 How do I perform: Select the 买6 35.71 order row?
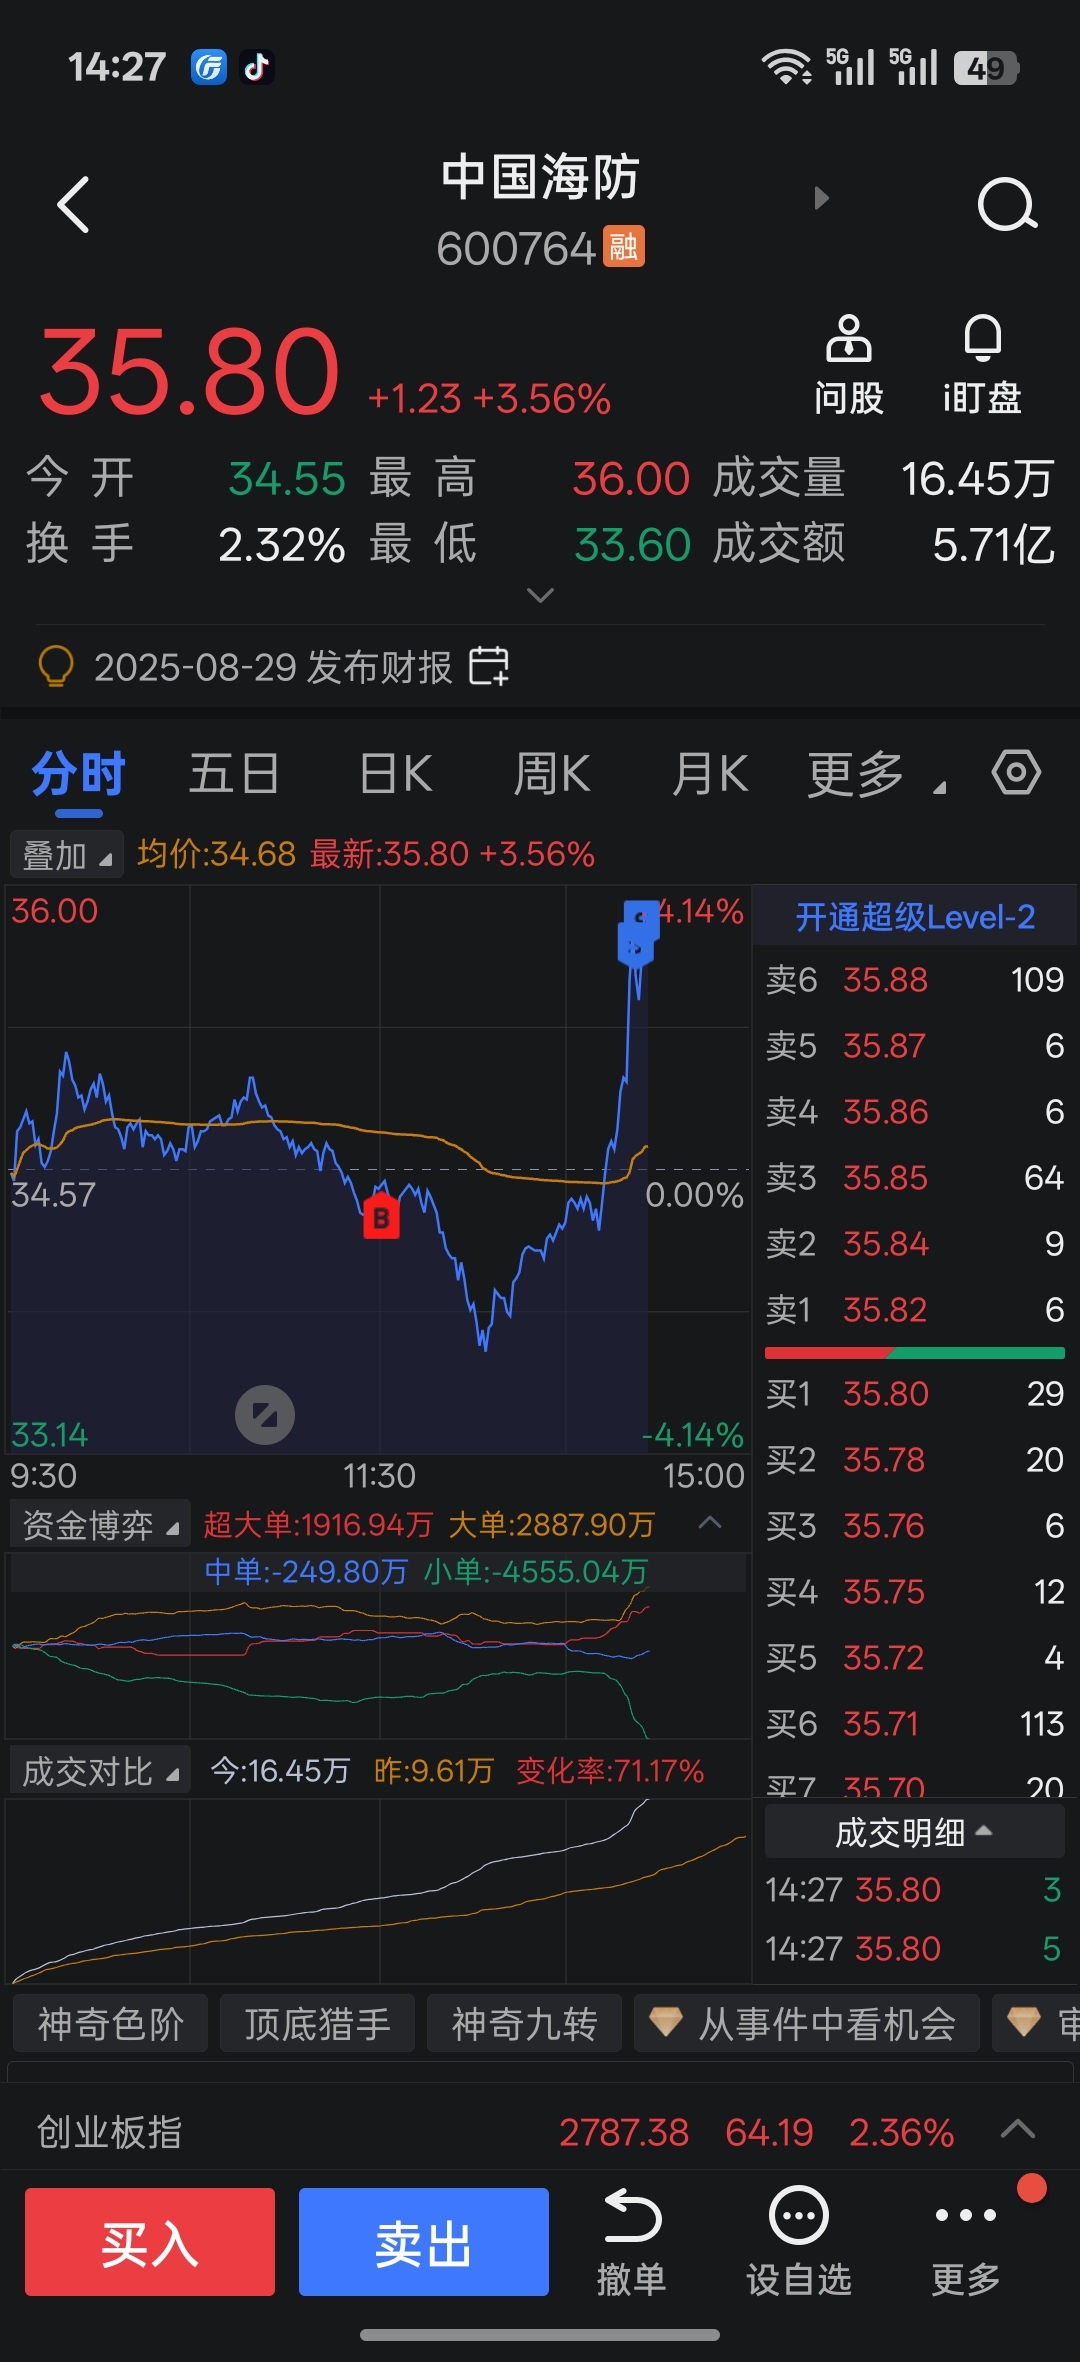tap(915, 1723)
